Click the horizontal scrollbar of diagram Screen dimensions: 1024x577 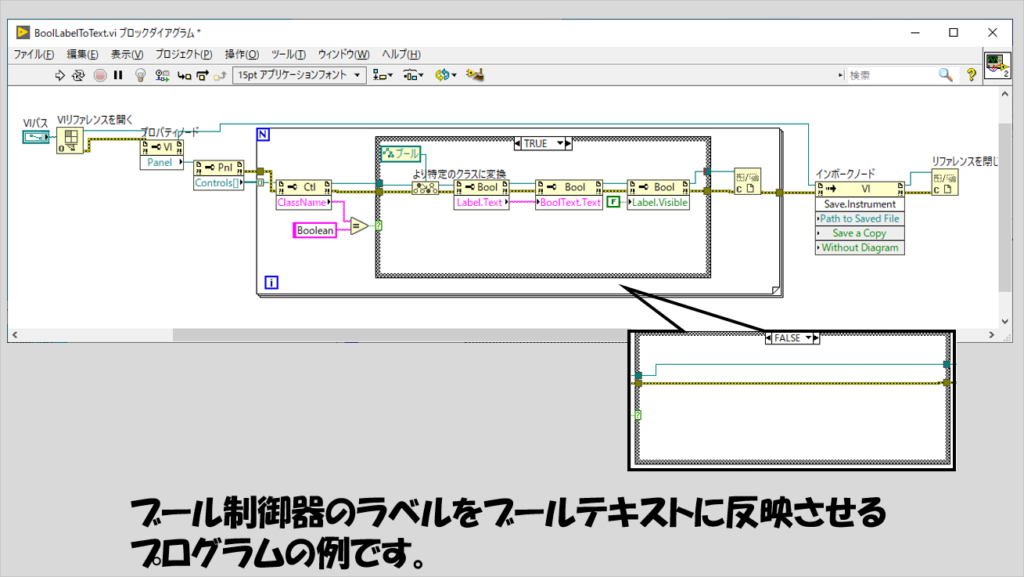click(x=400, y=335)
